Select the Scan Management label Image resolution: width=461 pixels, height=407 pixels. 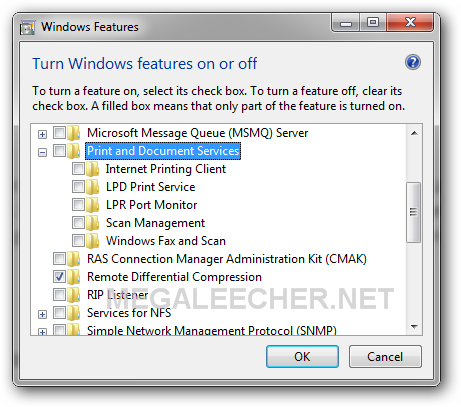coord(155,223)
